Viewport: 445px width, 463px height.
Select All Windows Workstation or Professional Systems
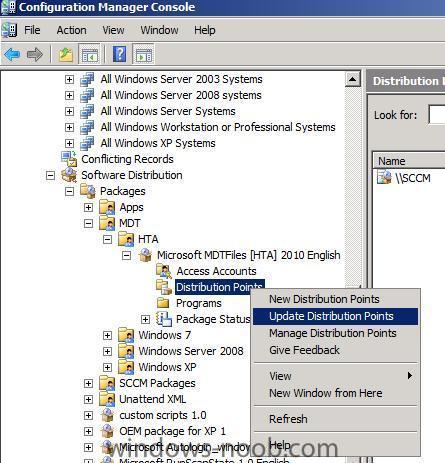point(218,127)
